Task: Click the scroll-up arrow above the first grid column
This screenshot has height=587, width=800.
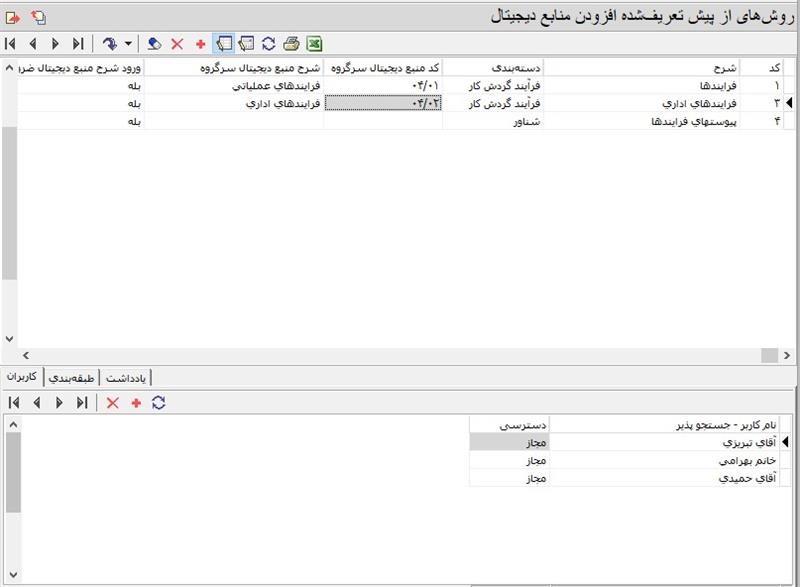Action: (10, 67)
